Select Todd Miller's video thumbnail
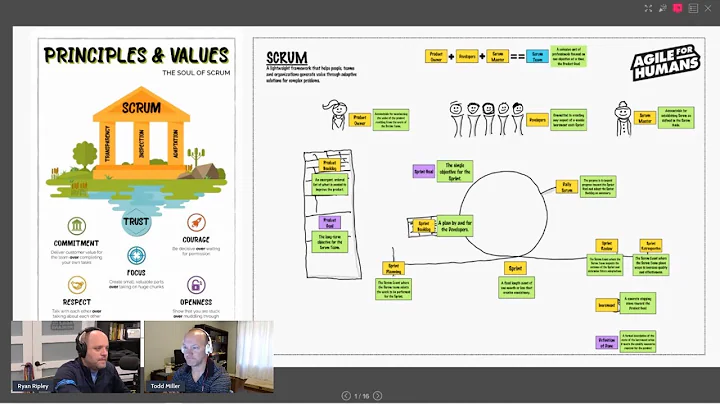720x404 pixels. pyautogui.click(x=209, y=357)
